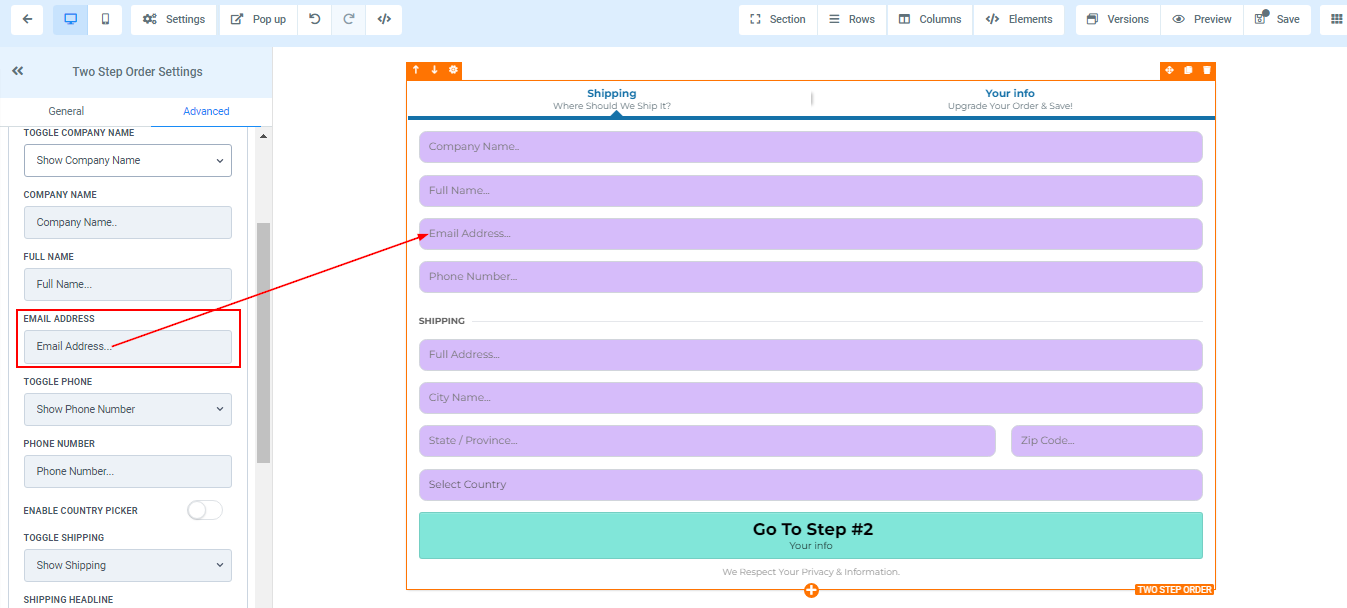Open element settings gear on order form
1347x608 pixels.
click(453, 70)
